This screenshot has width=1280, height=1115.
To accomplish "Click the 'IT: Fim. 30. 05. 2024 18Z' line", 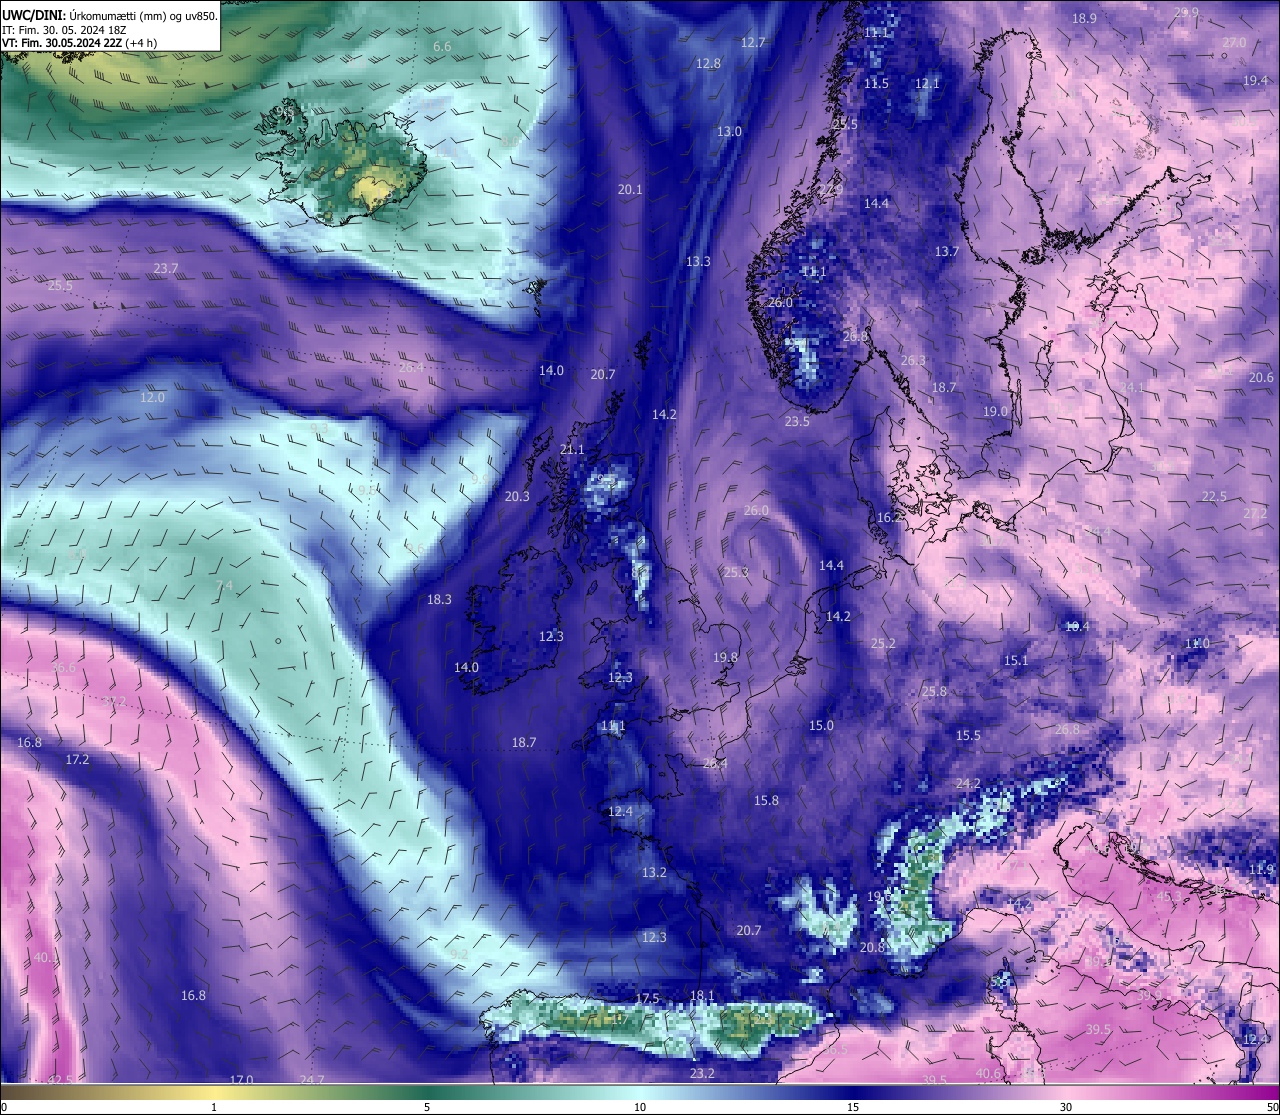I will (x=62, y=30).
